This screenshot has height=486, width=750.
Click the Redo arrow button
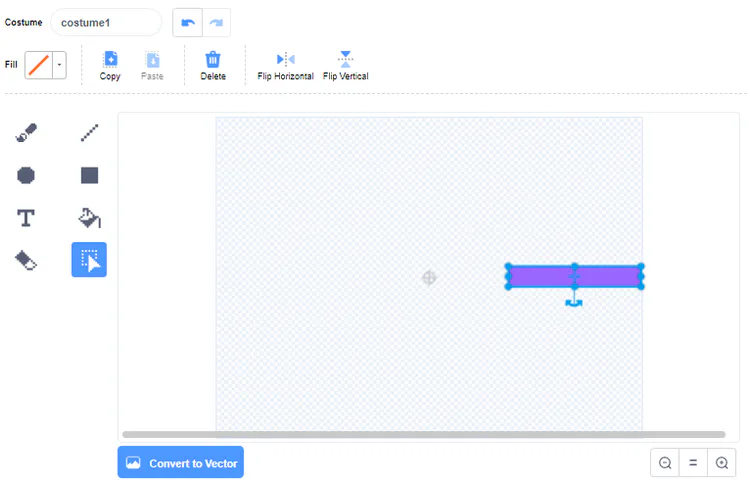pyautogui.click(x=217, y=22)
